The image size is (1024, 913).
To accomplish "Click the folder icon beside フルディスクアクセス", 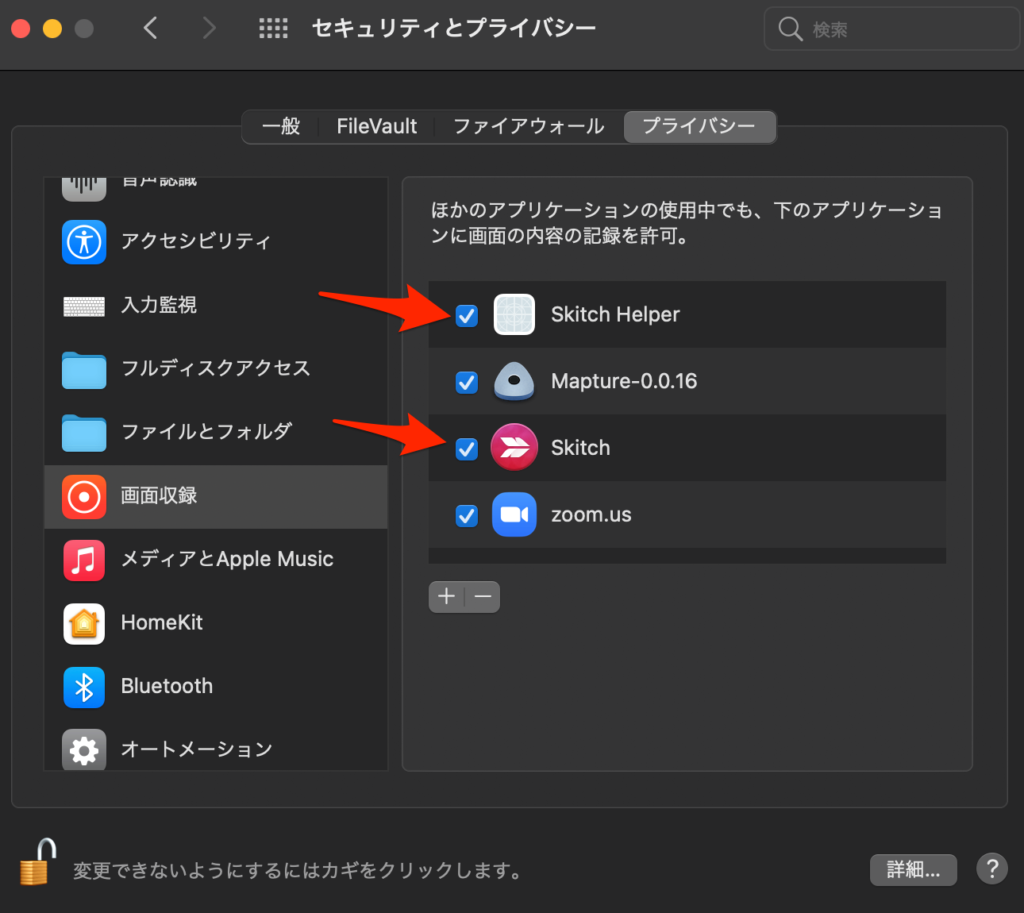I will click(84, 370).
